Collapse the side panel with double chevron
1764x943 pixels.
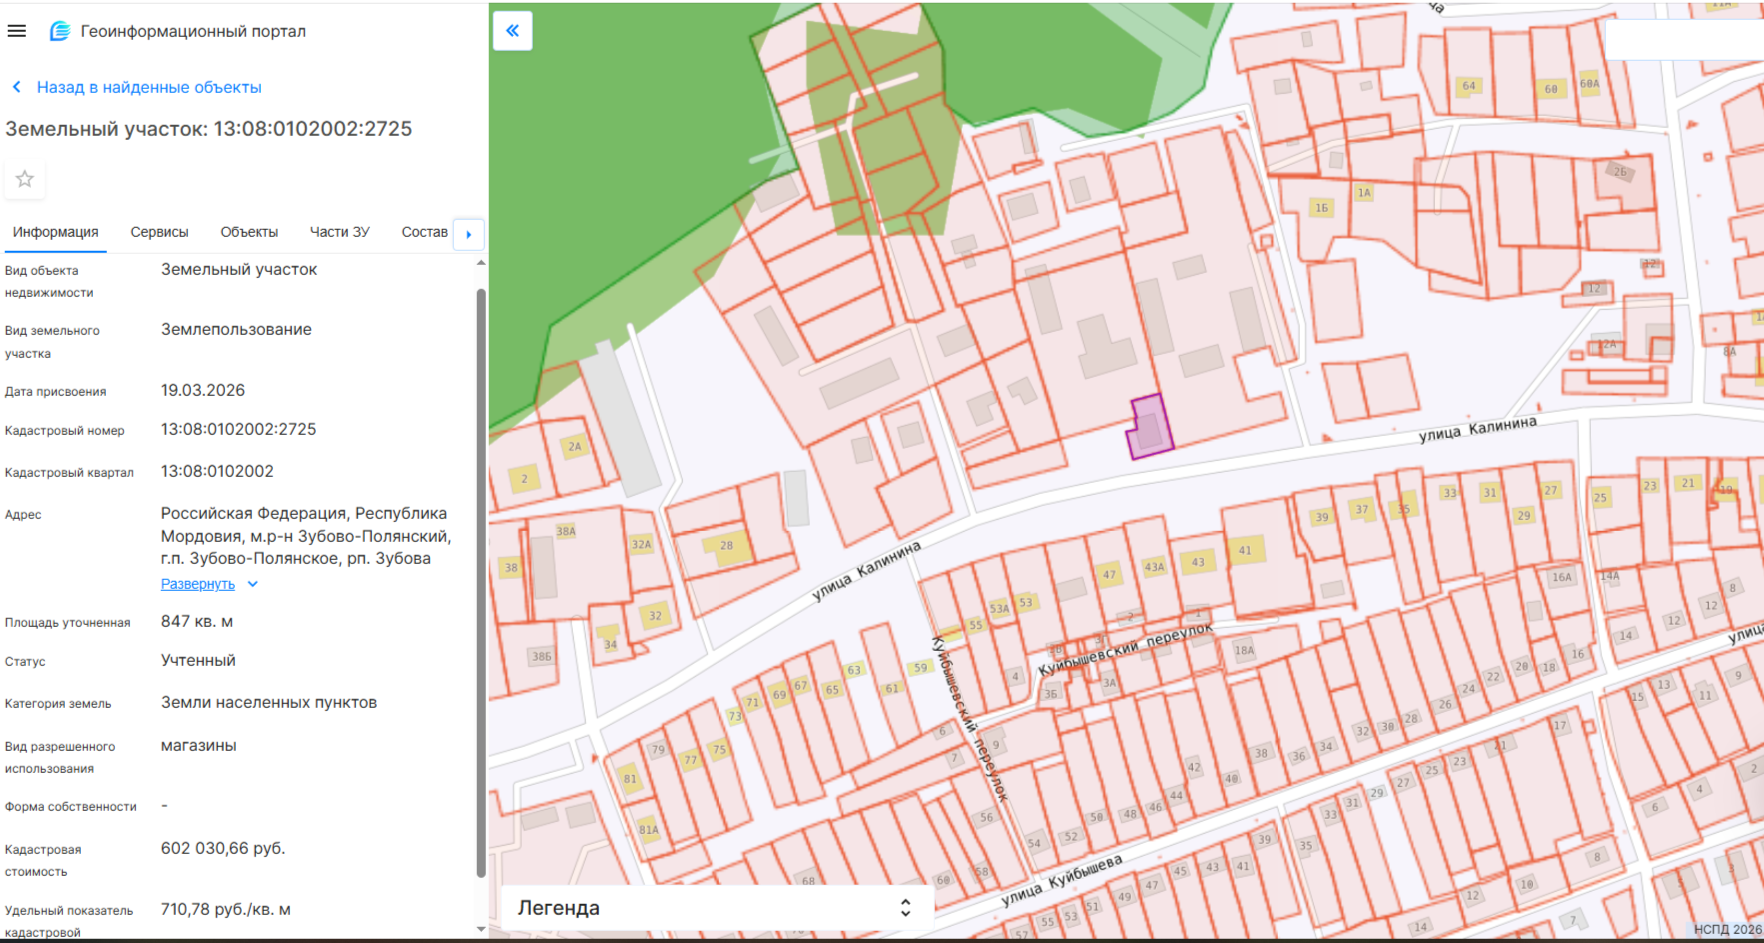tap(513, 31)
